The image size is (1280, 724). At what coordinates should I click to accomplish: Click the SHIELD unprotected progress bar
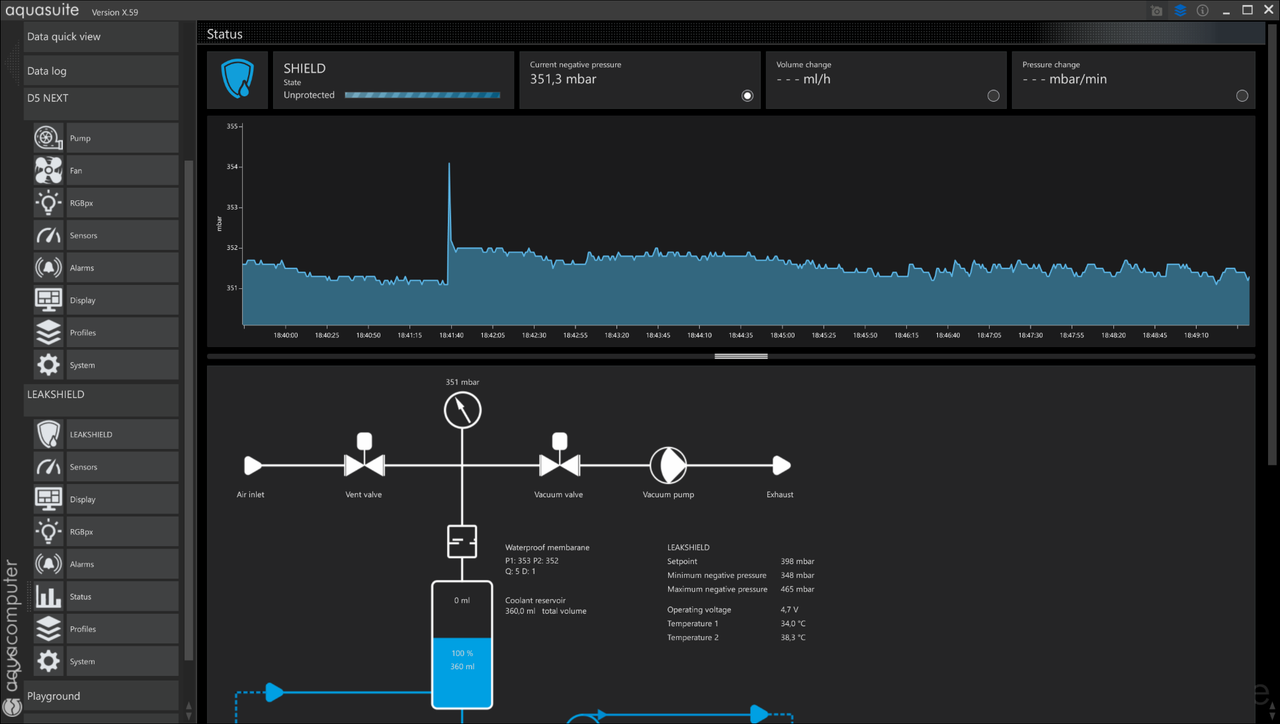click(423, 96)
